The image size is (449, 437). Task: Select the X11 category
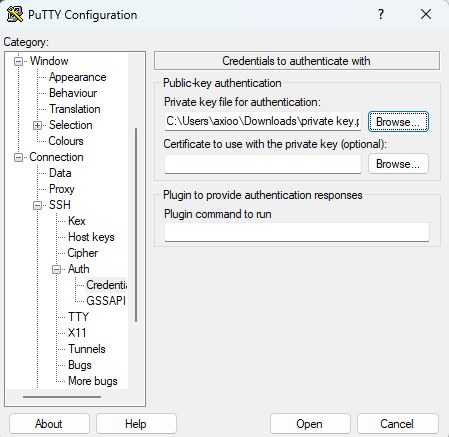[77, 333]
